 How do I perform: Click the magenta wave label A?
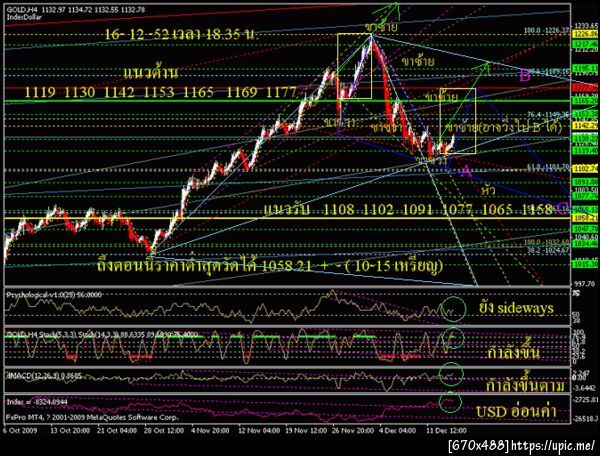(x=465, y=171)
